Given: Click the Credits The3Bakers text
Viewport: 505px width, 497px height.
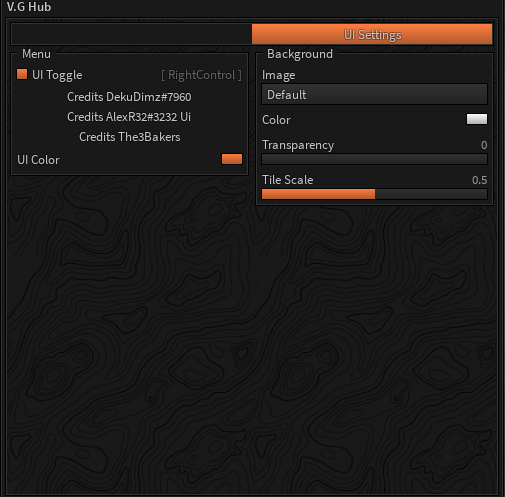Looking at the screenshot, I should (130, 137).
